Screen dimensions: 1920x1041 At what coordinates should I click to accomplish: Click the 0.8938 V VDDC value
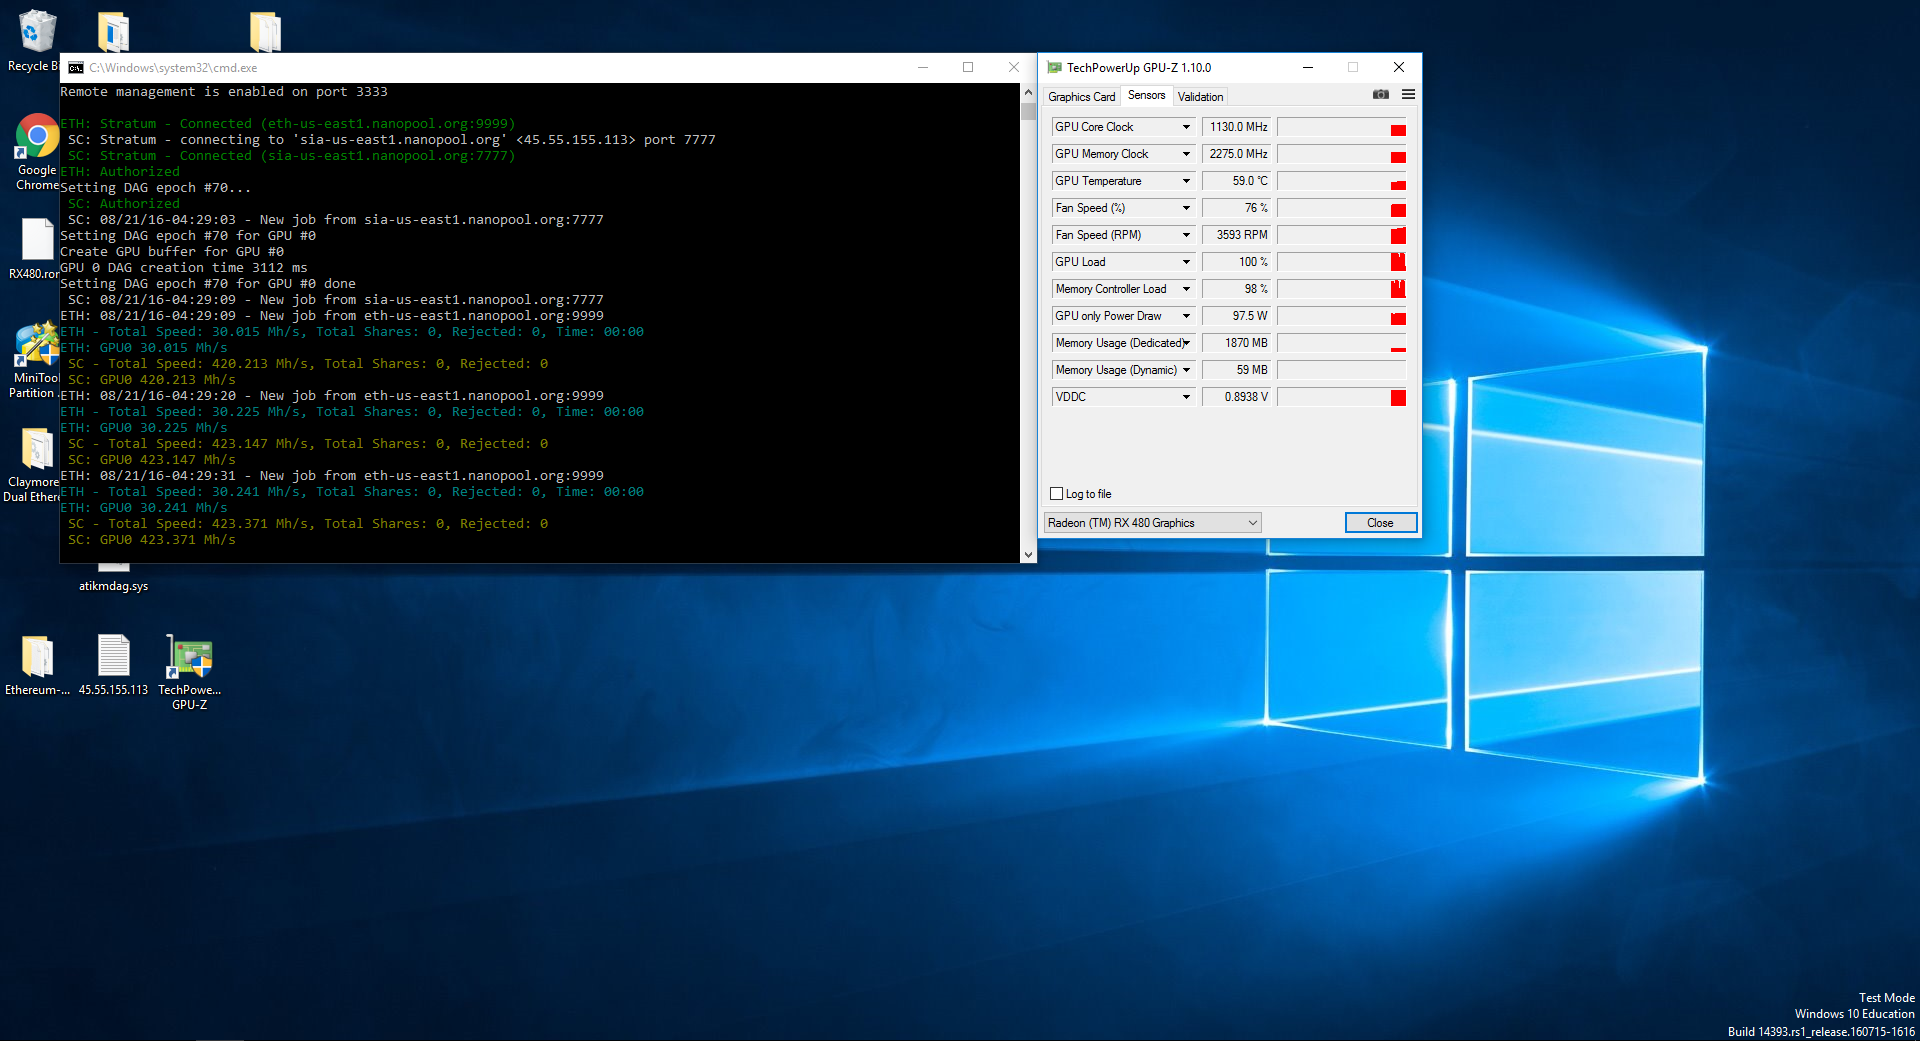point(1236,397)
